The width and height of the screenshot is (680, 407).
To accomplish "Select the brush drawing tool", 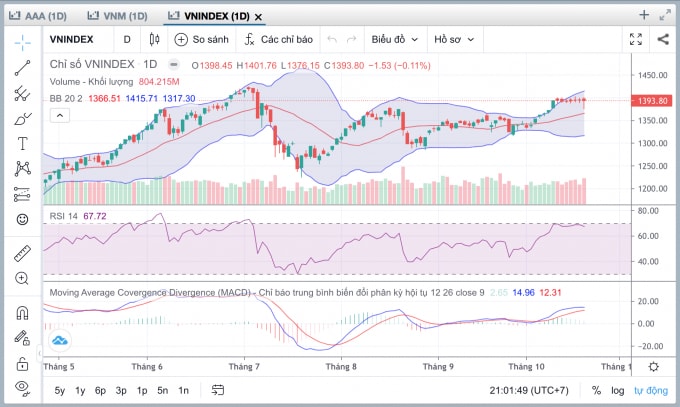I will [x=23, y=118].
